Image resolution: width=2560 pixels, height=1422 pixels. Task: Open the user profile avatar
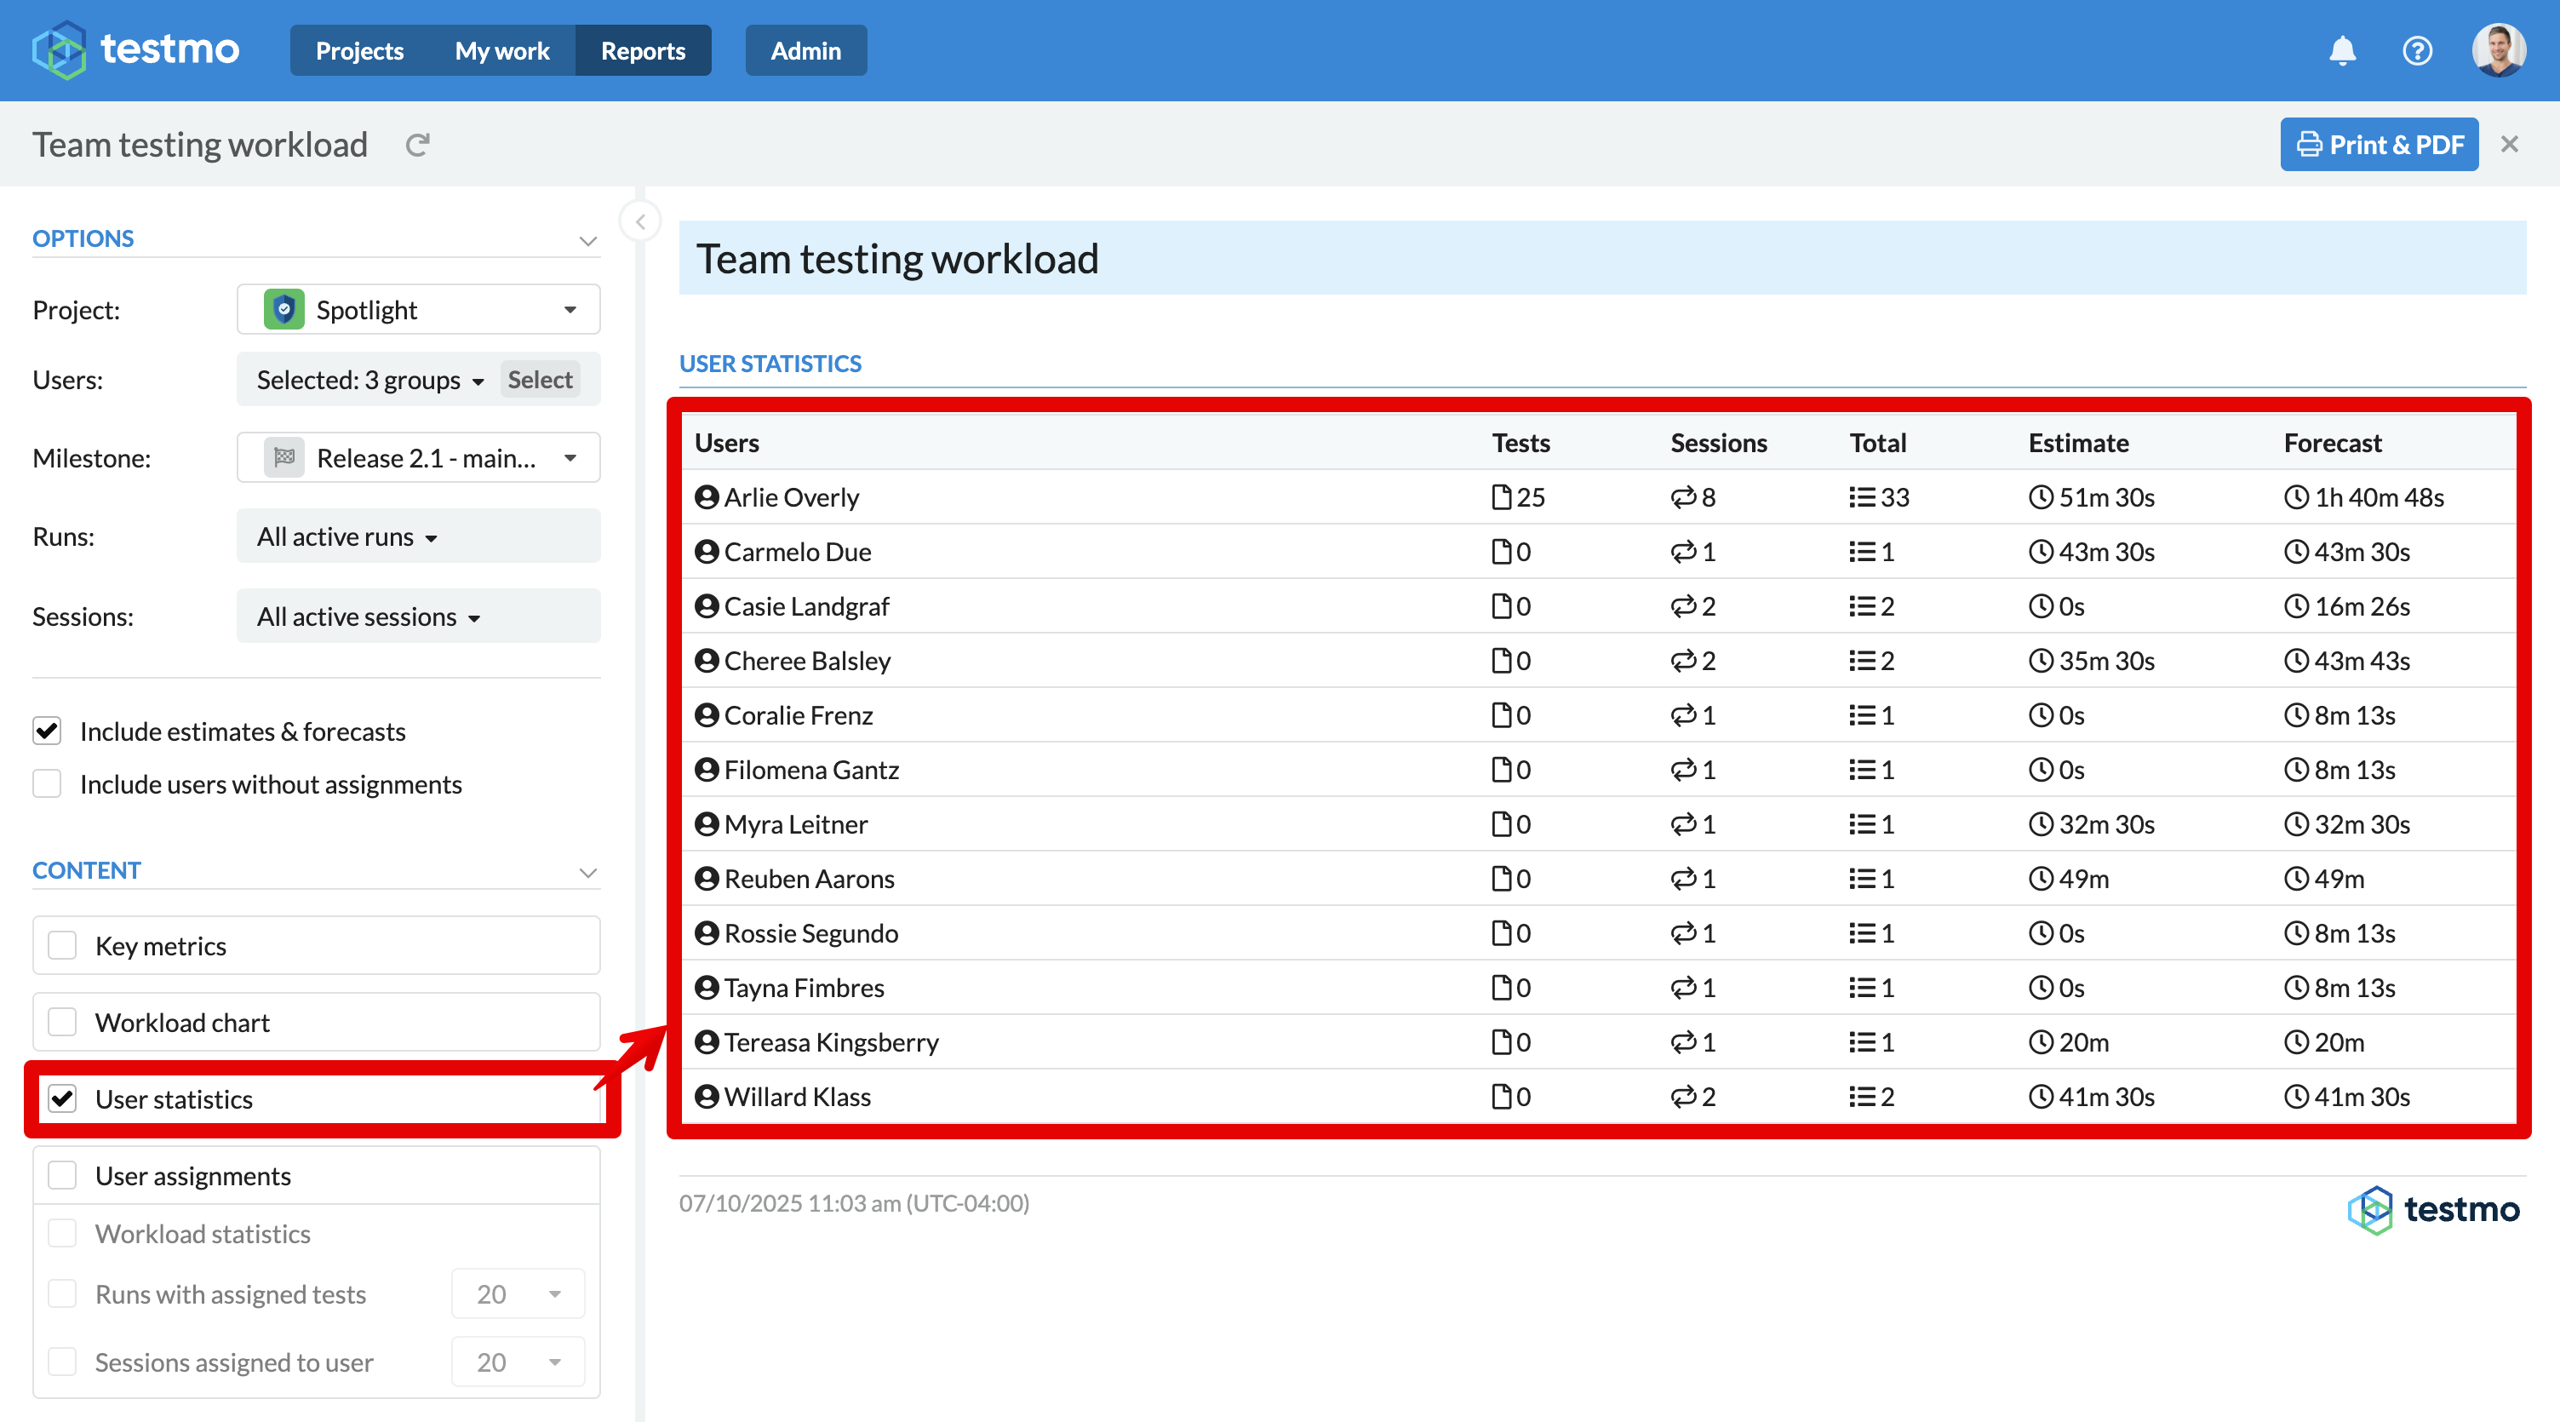(2498, 50)
